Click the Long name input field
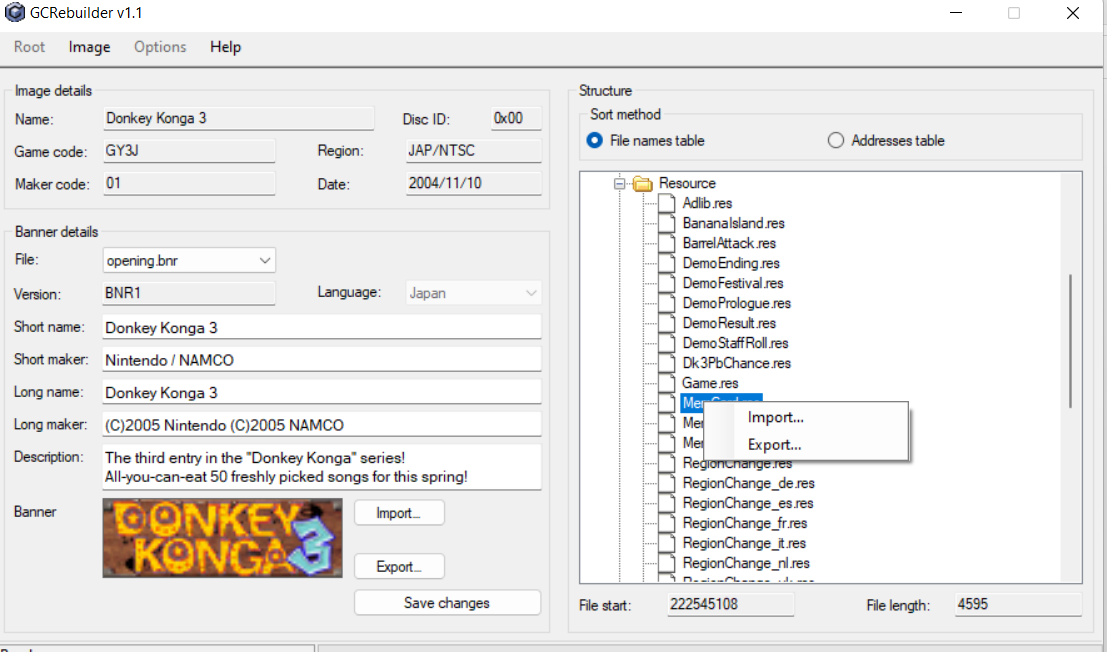Image resolution: width=1107 pixels, height=652 pixels. click(x=322, y=392)
